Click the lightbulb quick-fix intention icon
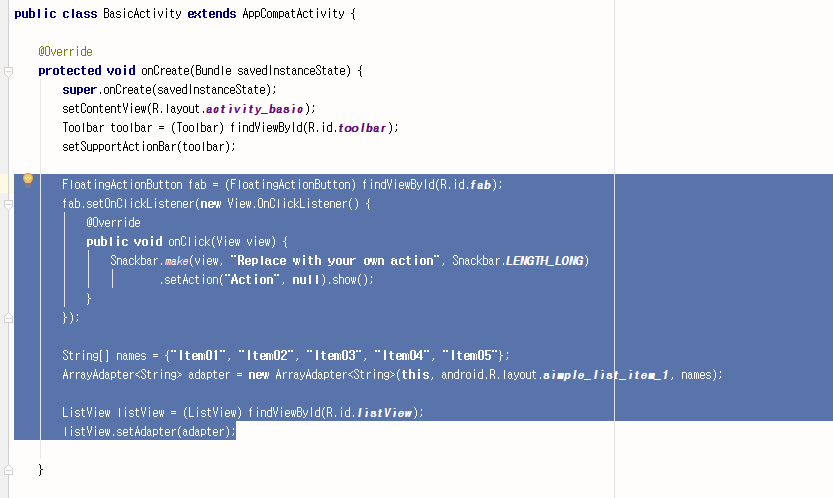The image size is (833, 498). [28, 180]
